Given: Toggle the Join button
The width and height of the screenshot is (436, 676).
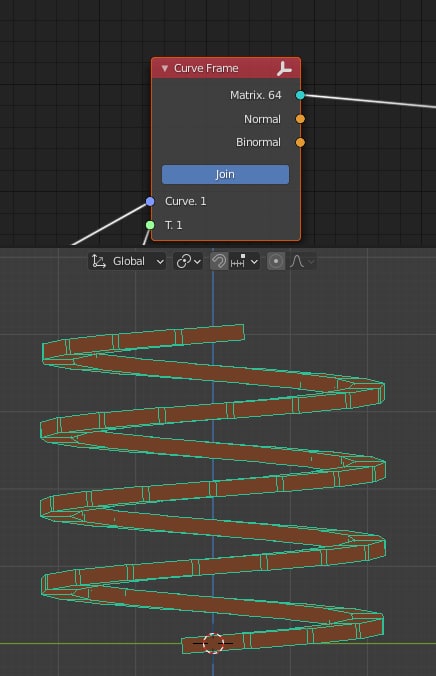Looking at the screenshot, I should click(x=225, y=174).
